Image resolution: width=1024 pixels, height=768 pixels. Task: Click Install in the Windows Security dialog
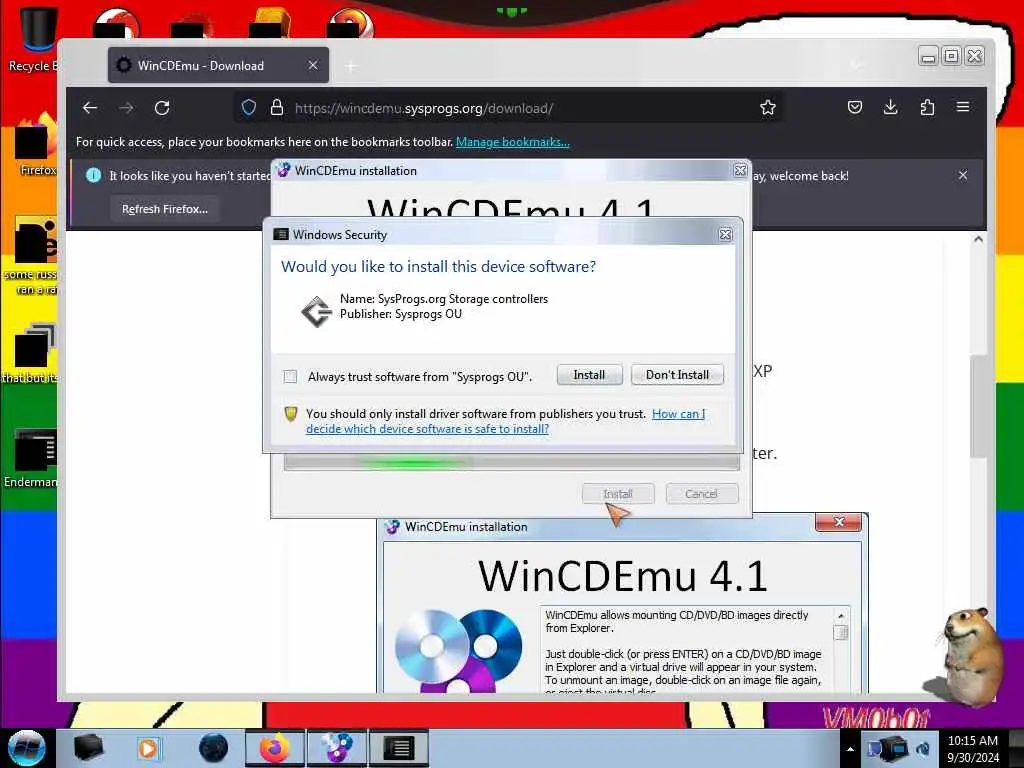coord(589,375)
